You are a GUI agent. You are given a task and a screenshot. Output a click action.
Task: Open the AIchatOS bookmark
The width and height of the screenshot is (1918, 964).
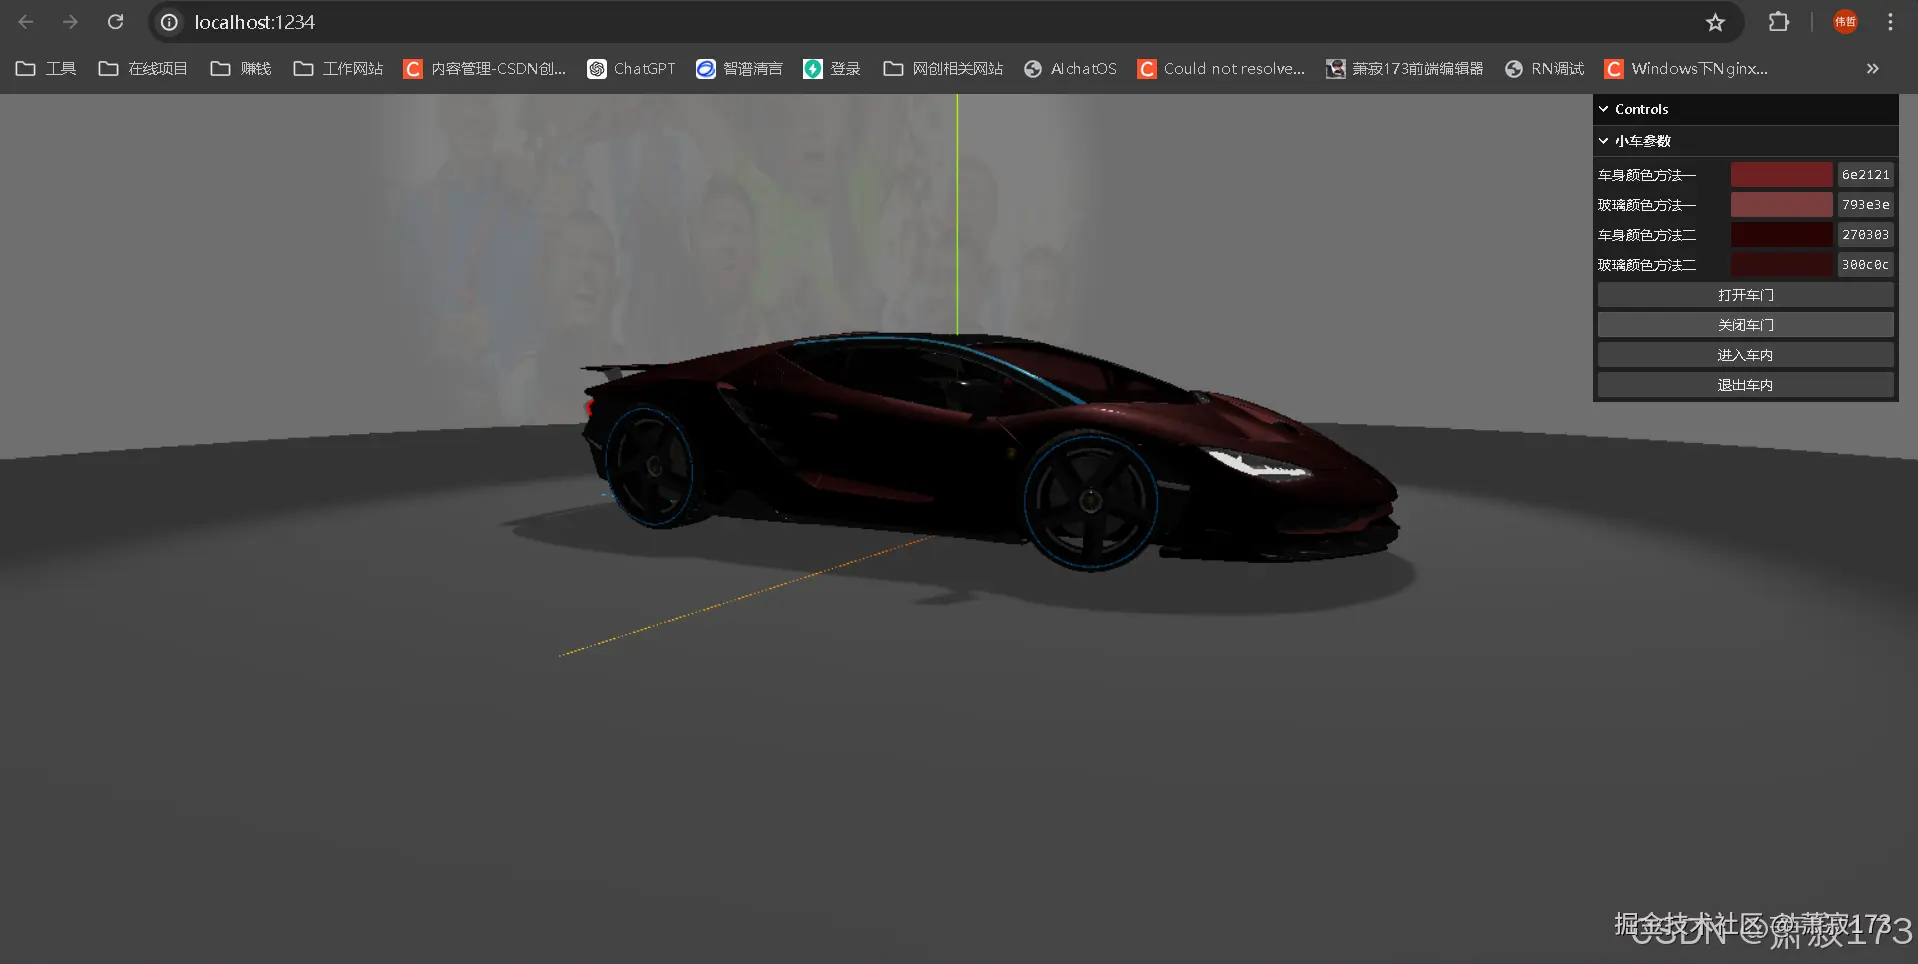pyautogui.click(x=1070, y=69)
